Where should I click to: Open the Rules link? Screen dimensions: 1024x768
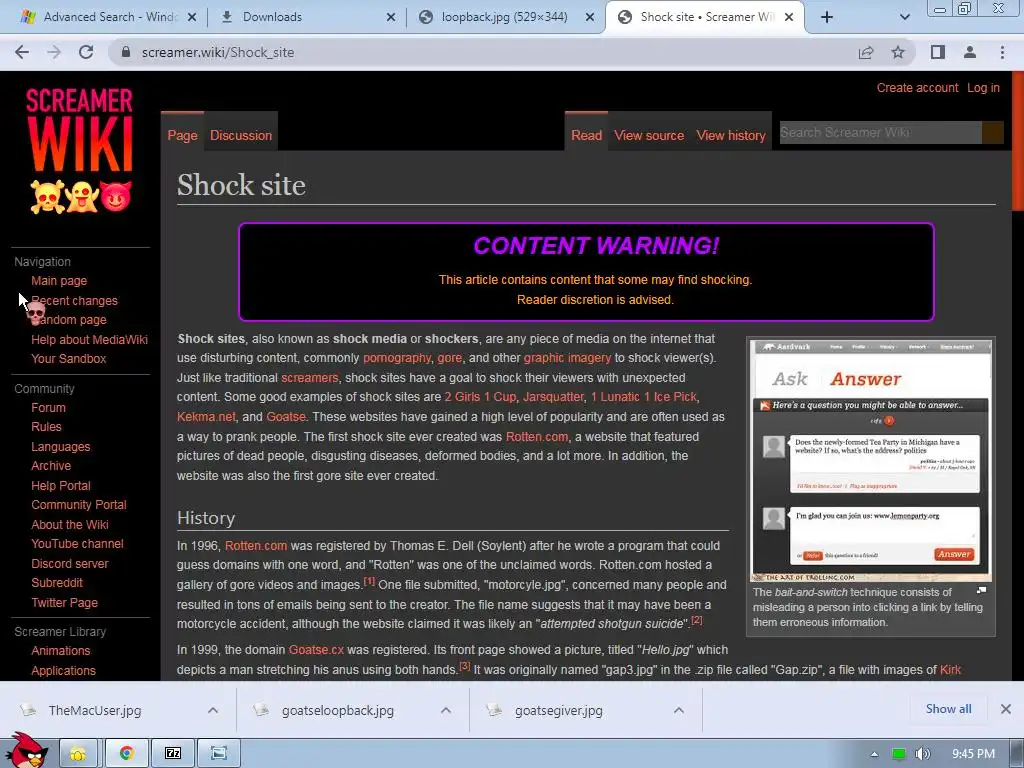coord(46,426)
